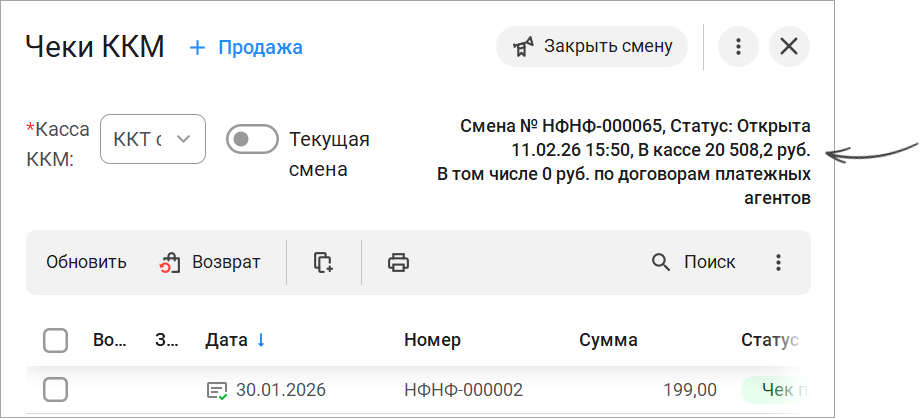Click the copy document icon in toolbar
The height and width of the screenshot is (418, 920).
[323, 263]
